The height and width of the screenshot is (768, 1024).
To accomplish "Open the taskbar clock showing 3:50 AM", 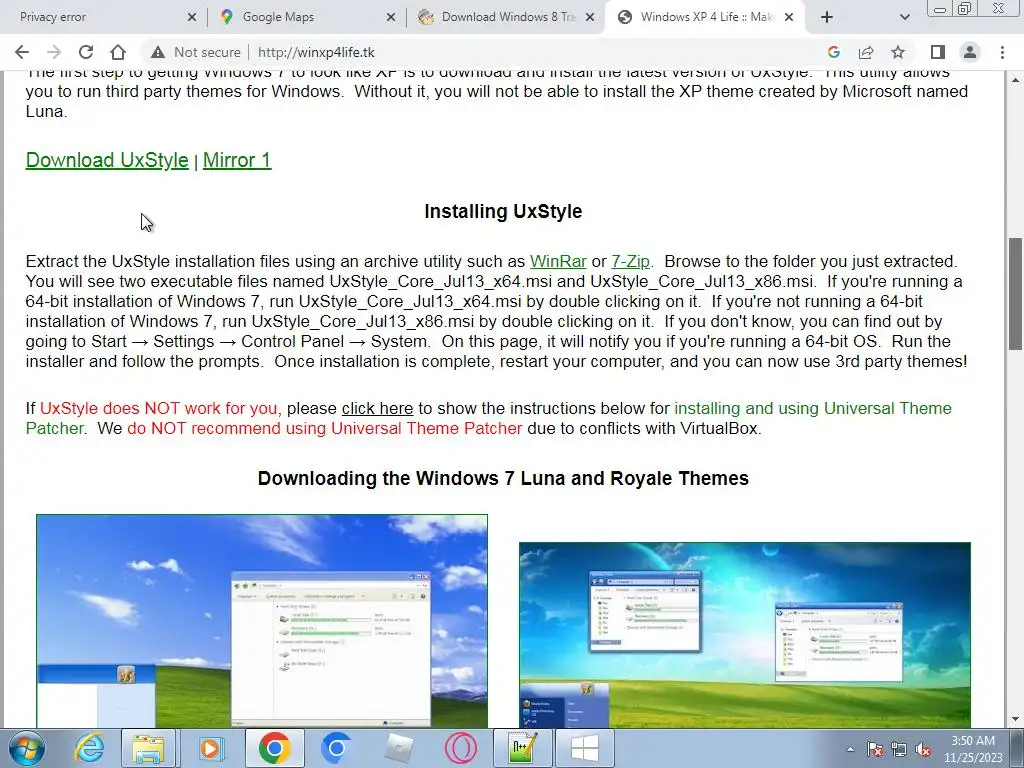I will (x=973, y=749).
